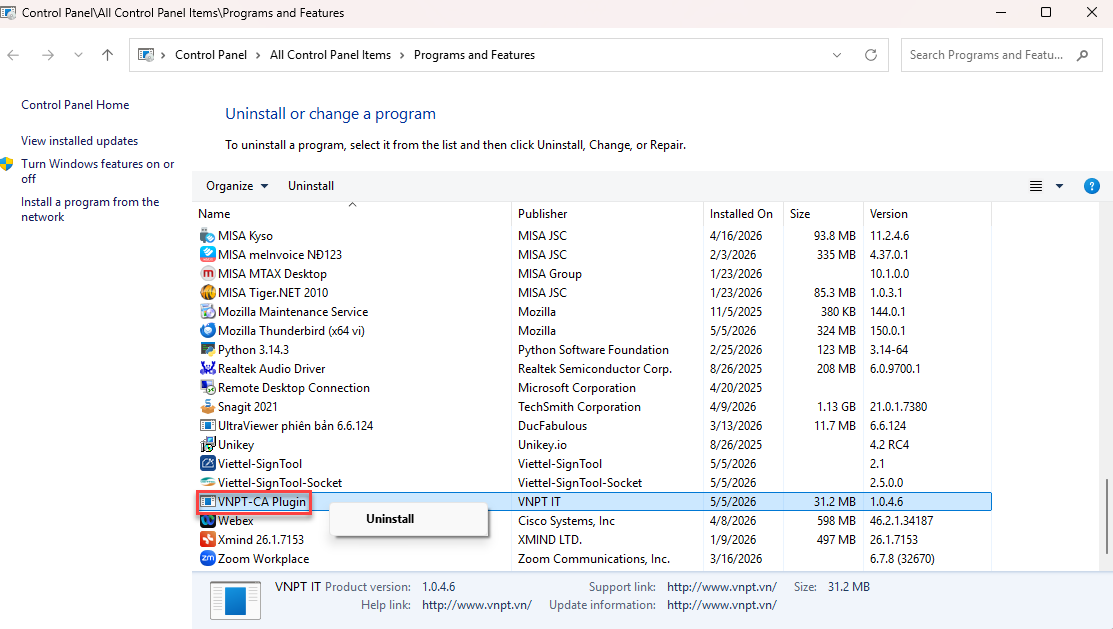Click the MISA meInvoice NĐ123 icon
This screenshot has height=629, width=1113.
point(207,254)
